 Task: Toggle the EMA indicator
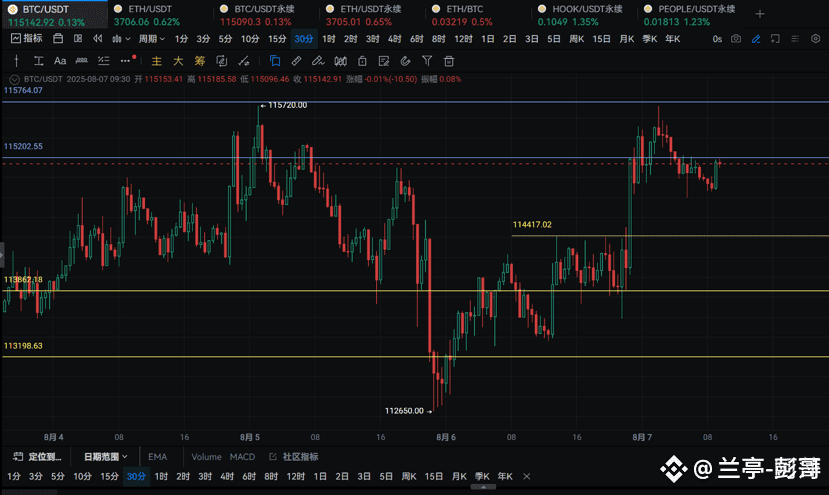coord(158,456)
